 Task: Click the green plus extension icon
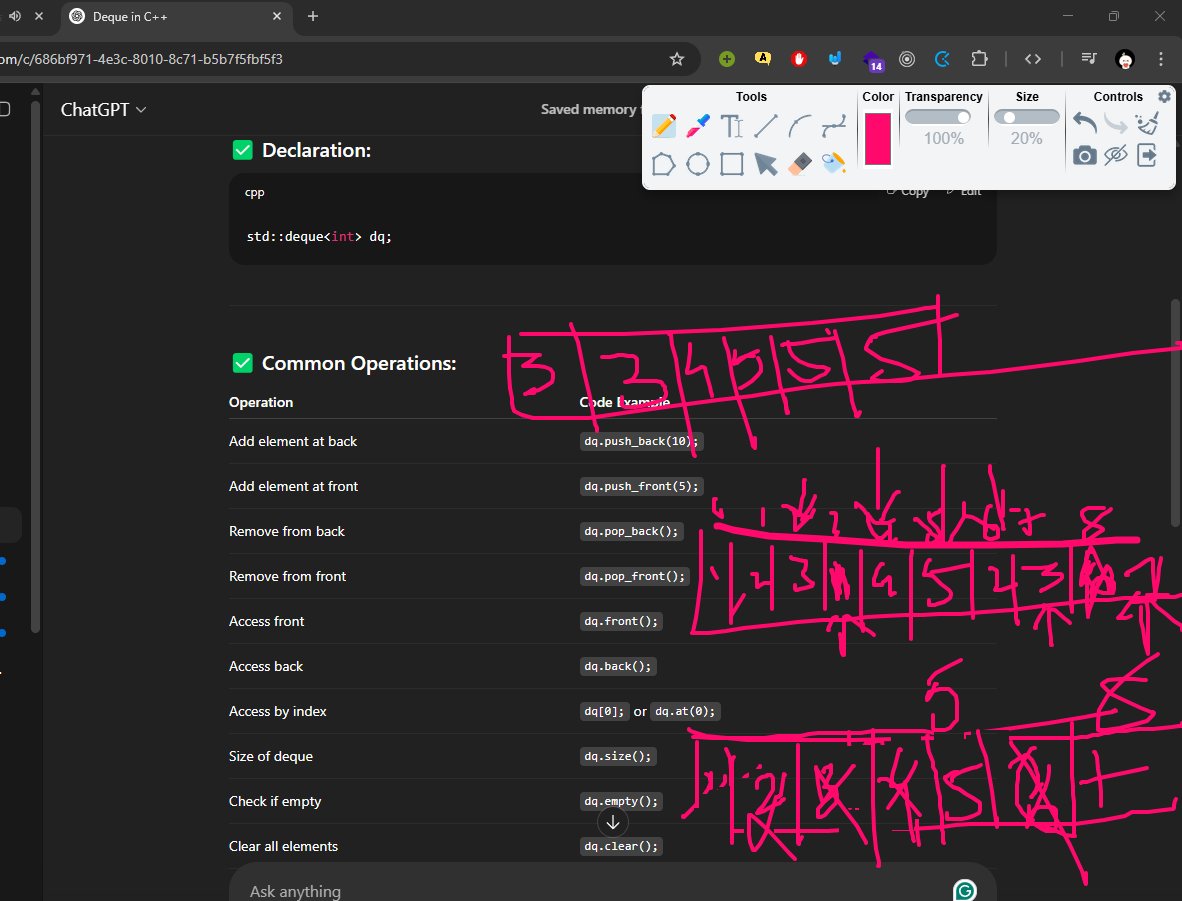coord(727,59)
